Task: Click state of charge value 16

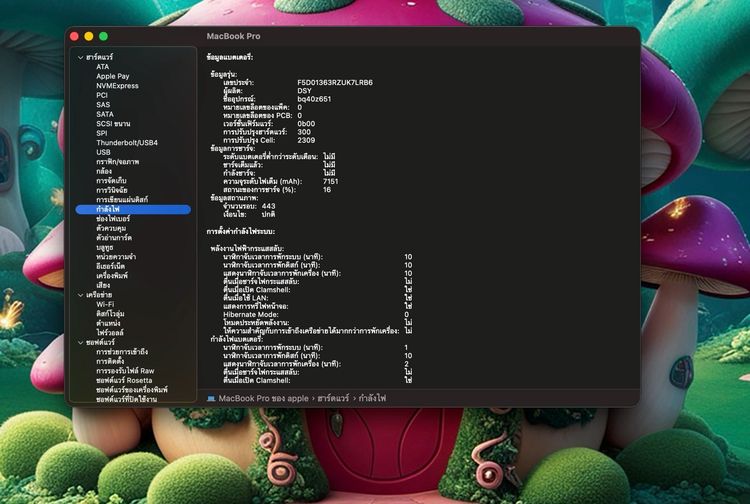Action: tap(327, 189)
